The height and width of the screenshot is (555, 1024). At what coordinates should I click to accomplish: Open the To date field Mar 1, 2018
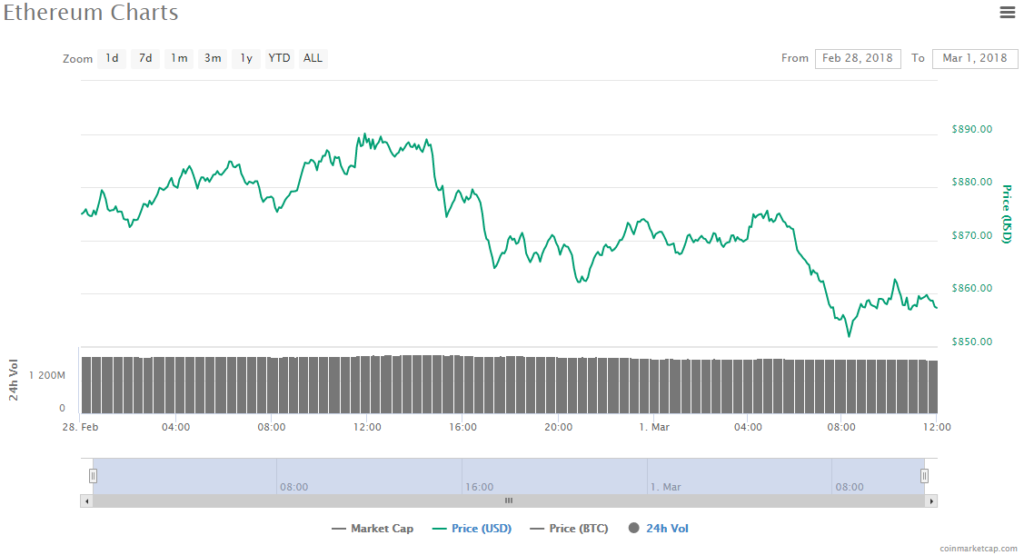974,58
